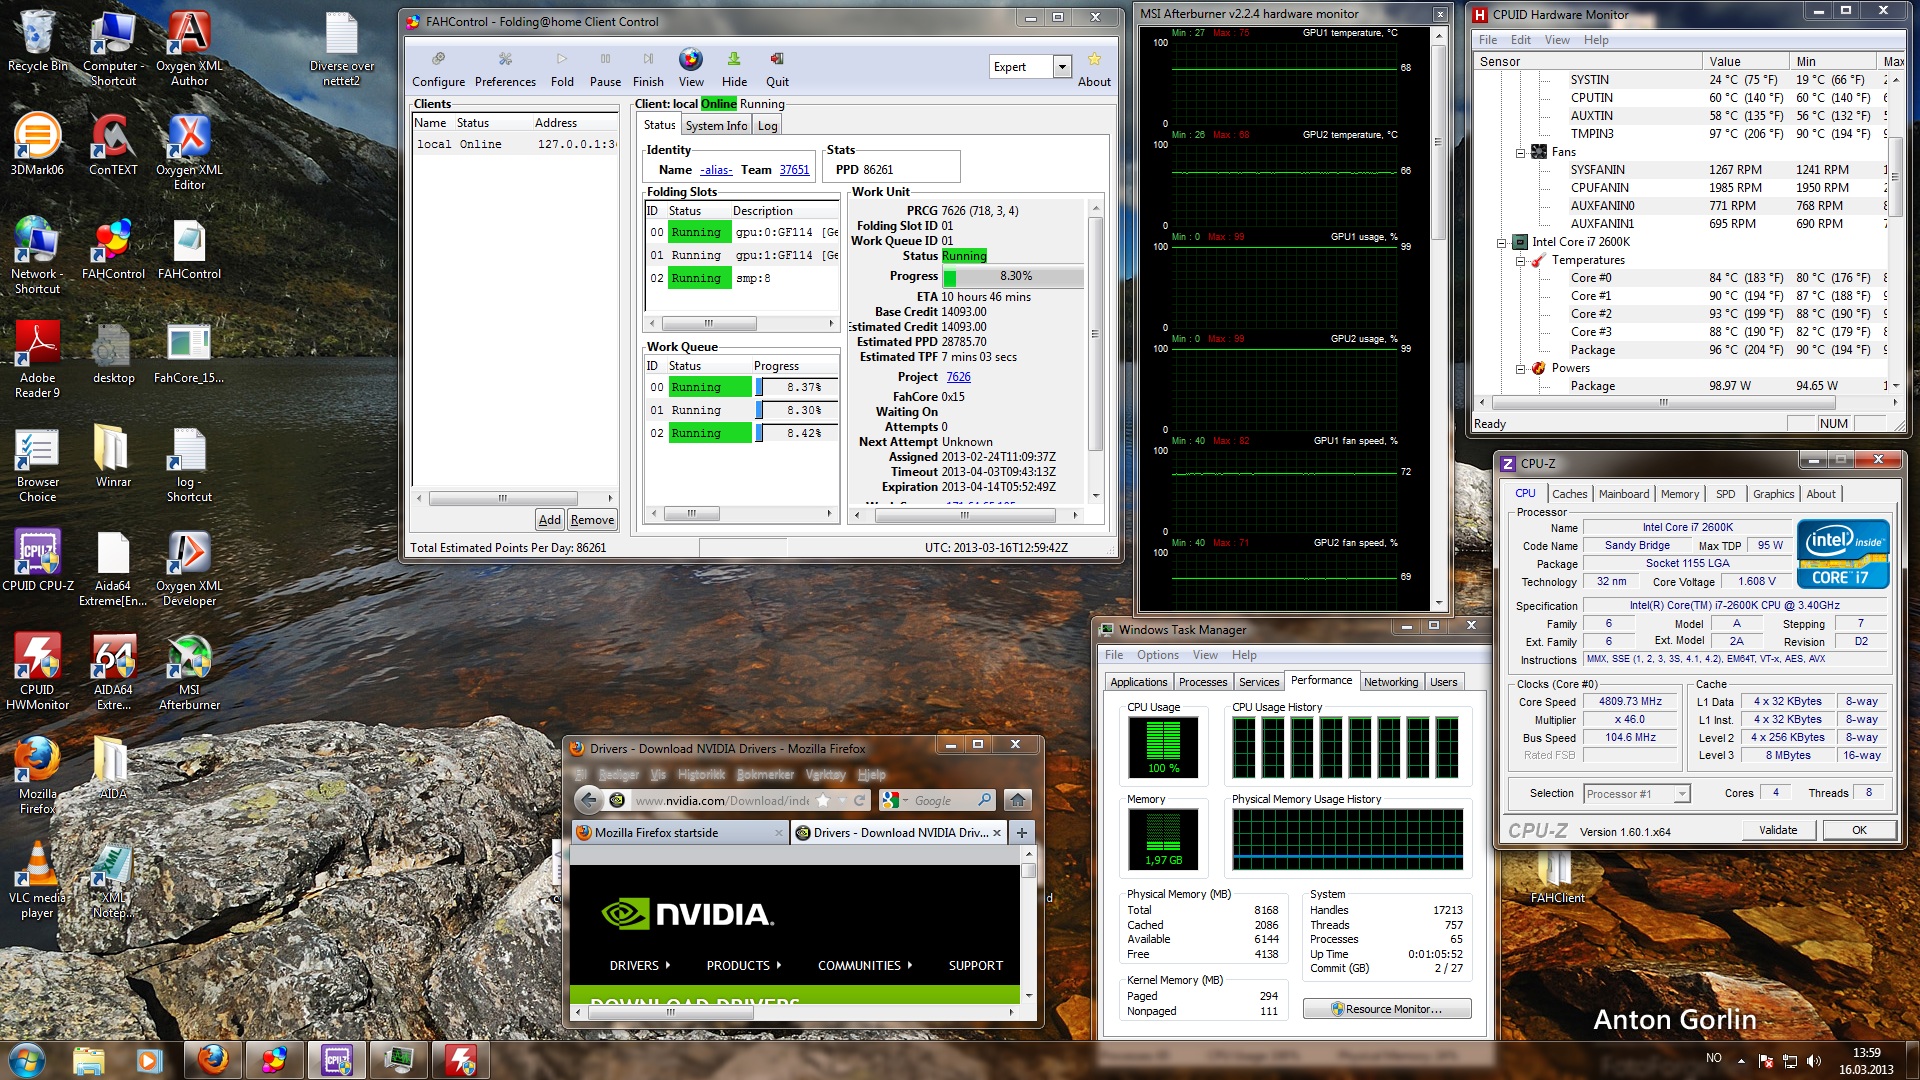This screenshot has width=1920, height=1080.
Task: Open About star icon in FAHControl
Action: [1094, 69]
